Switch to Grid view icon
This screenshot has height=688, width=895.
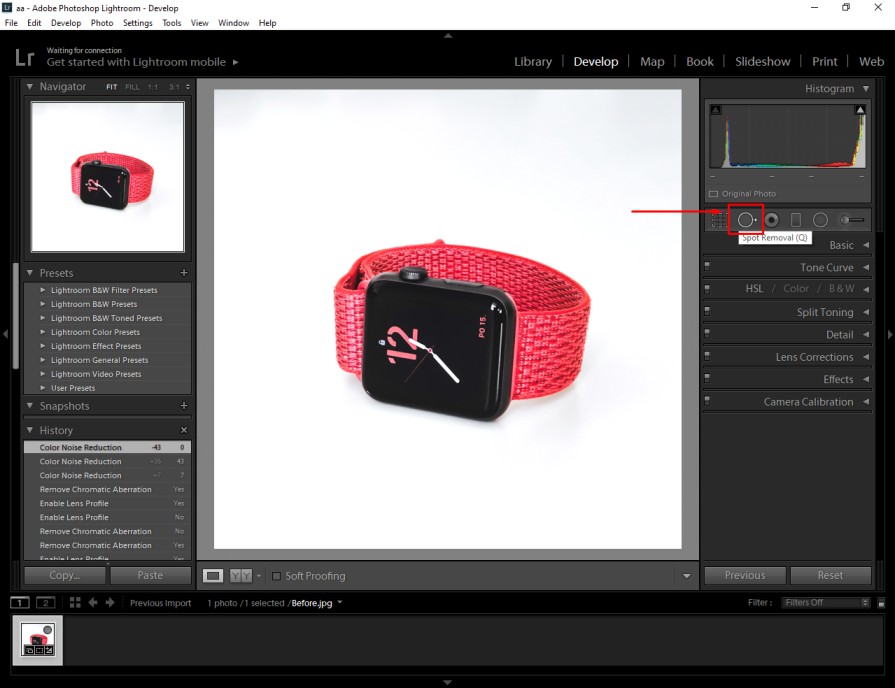(75, 602)
